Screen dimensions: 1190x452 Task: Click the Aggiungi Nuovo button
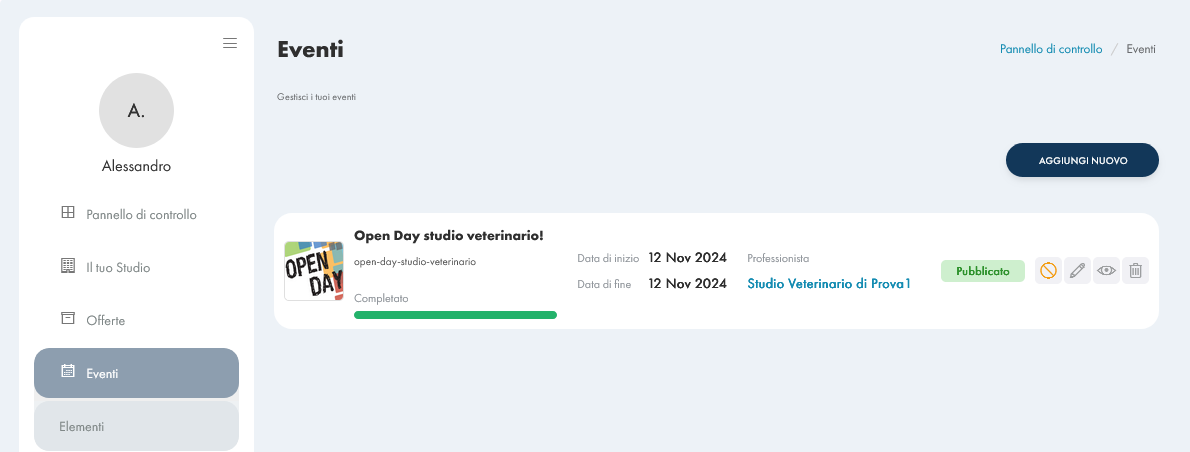[x=1082, y=160]
